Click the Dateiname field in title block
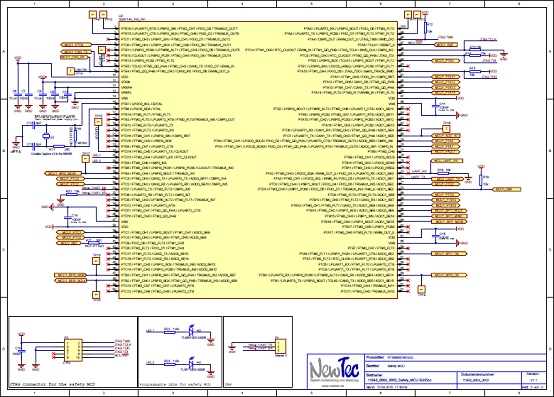 click(411, 378)
